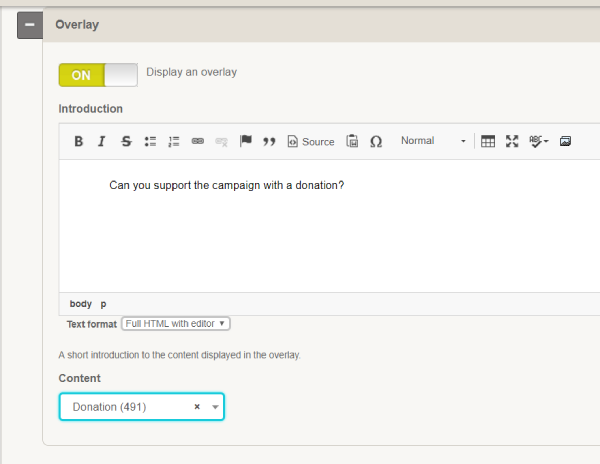Apply block quote formatting
Image resolution: width=600 pixels, height=464 pixels.
click(269, 142)
